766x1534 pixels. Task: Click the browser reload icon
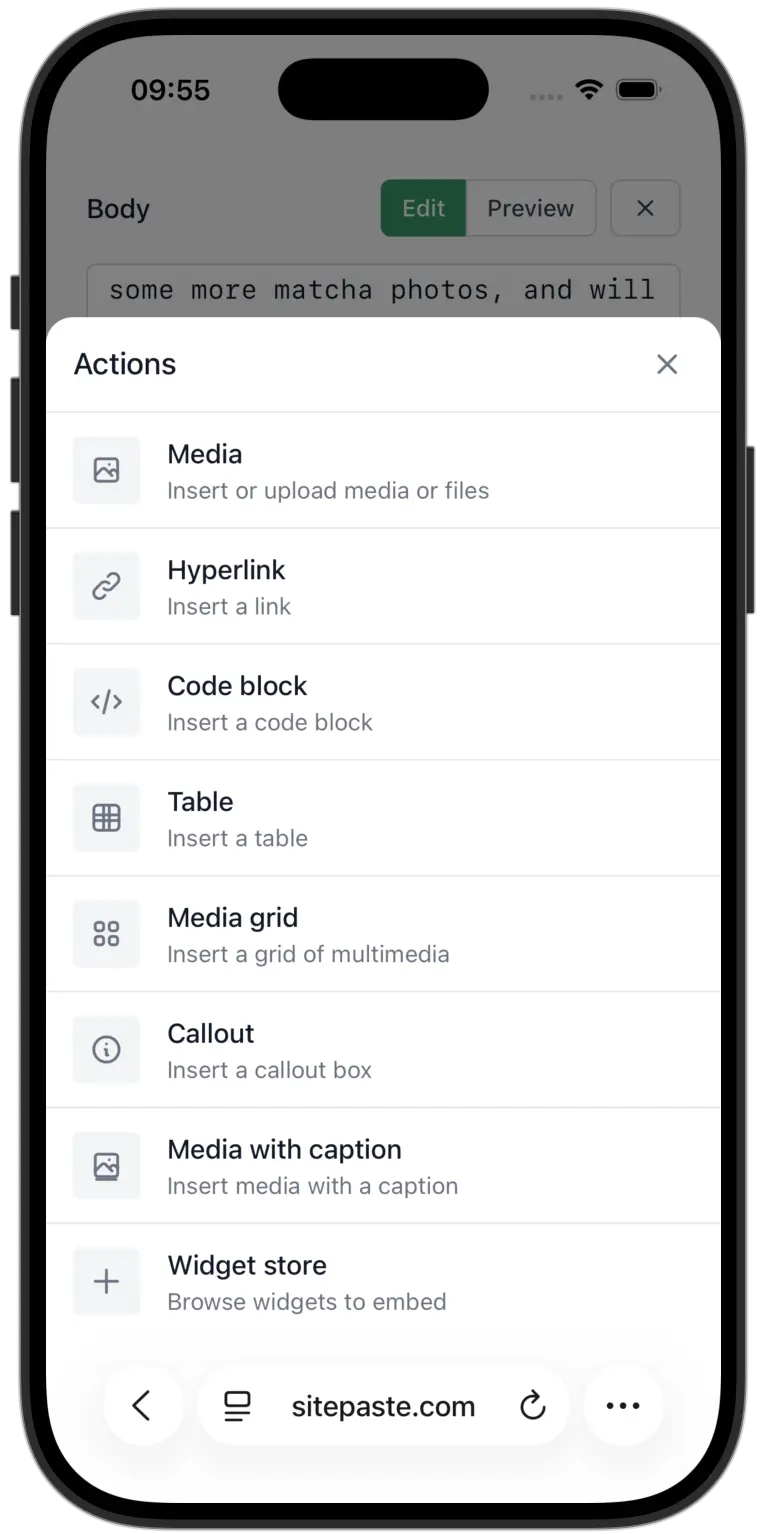click(x=533, y=1405)
